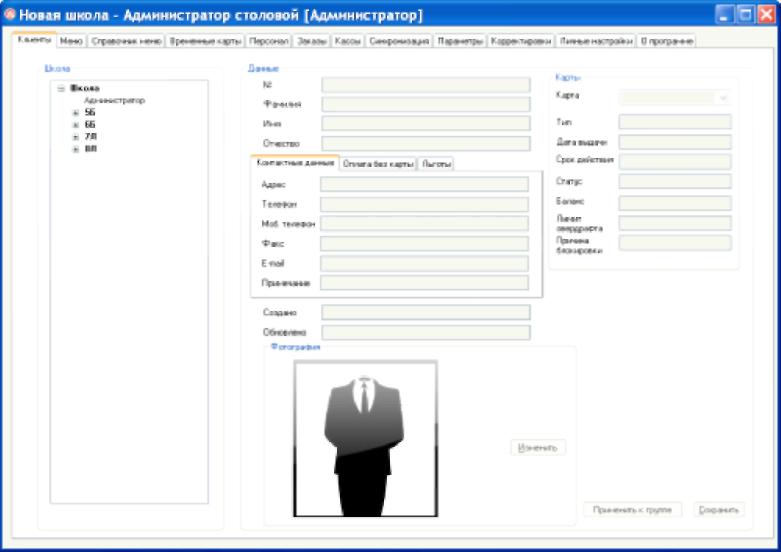The width and height of the screenshot is (781, 552).
Task: Select the 5Б item in tree
Action: tap(90, 113)
